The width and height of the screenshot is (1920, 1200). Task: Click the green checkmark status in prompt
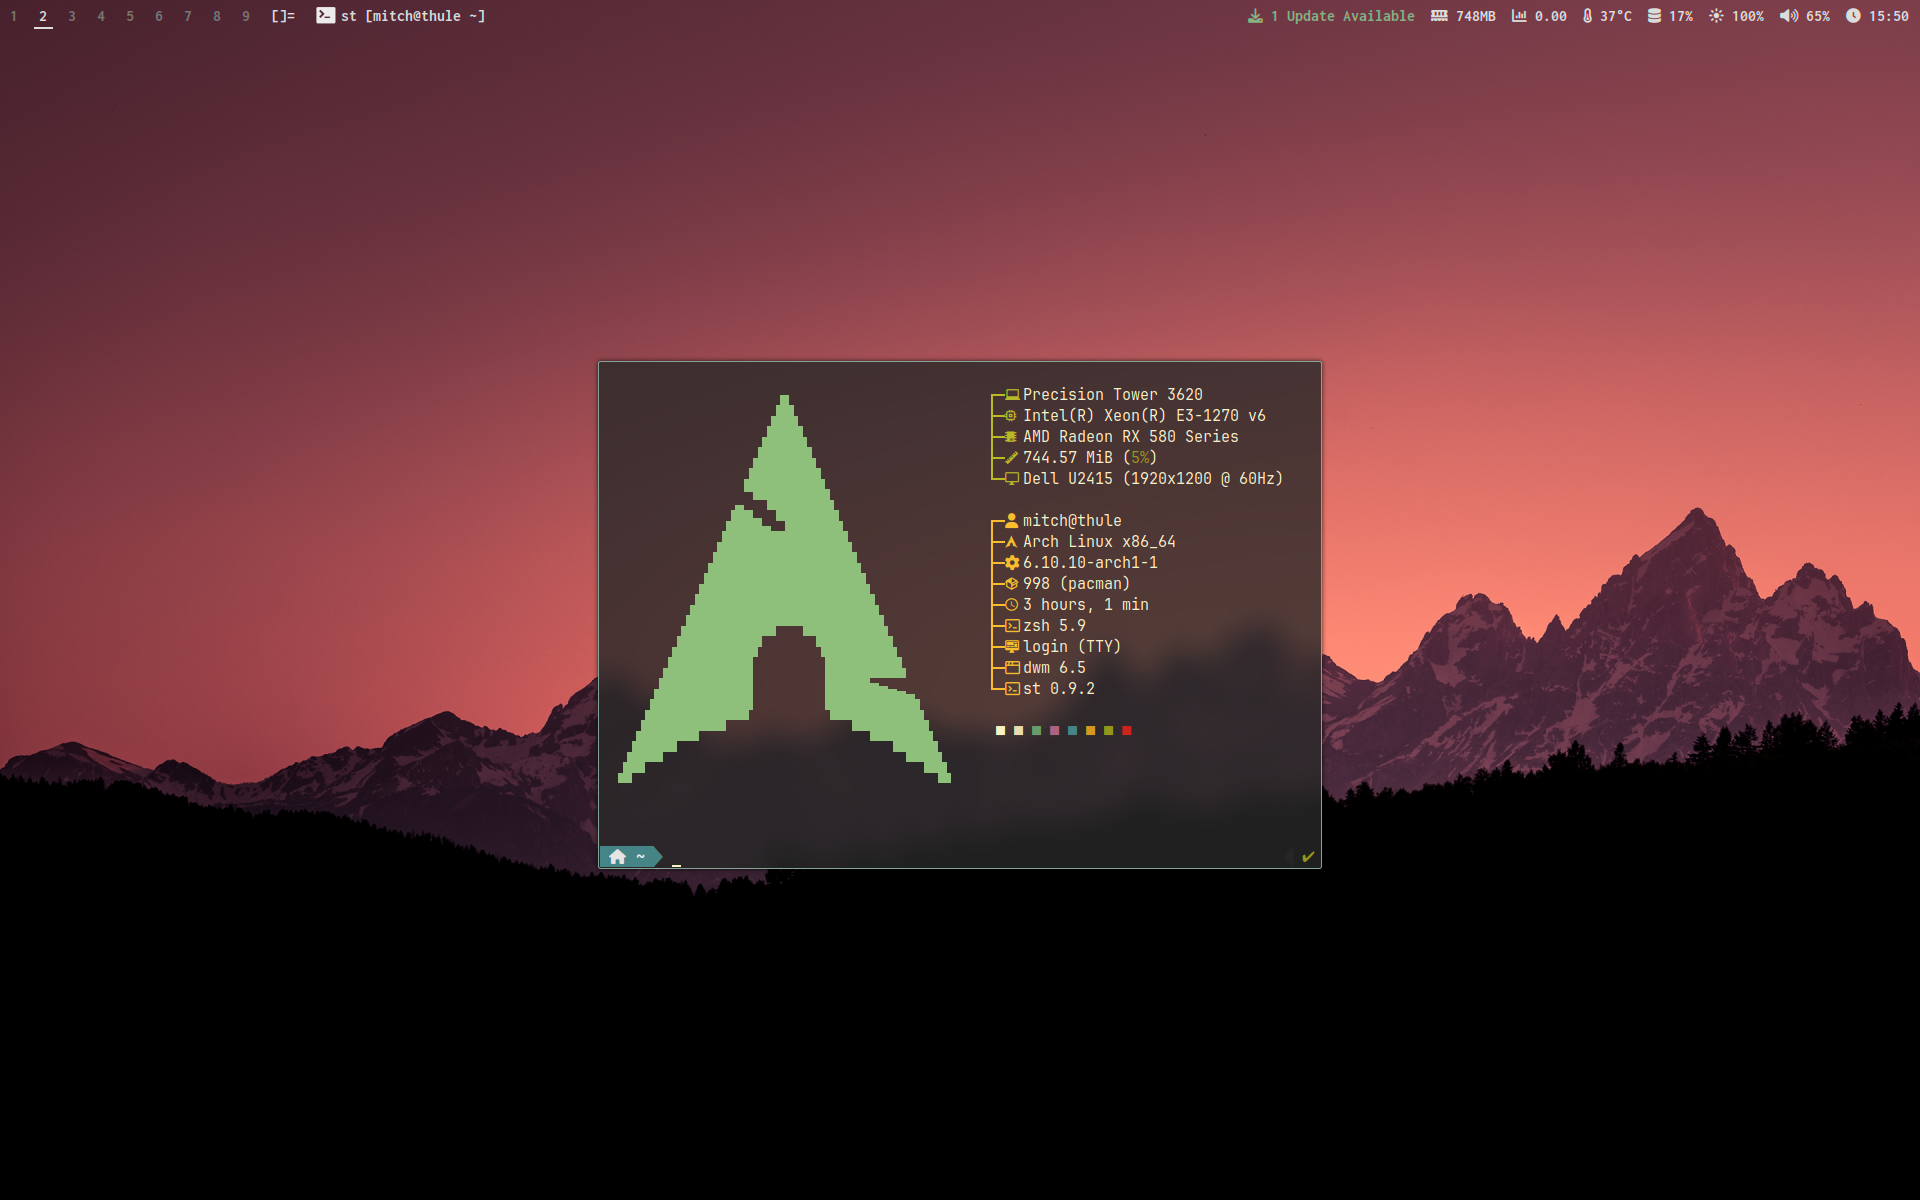(1308, 857)
